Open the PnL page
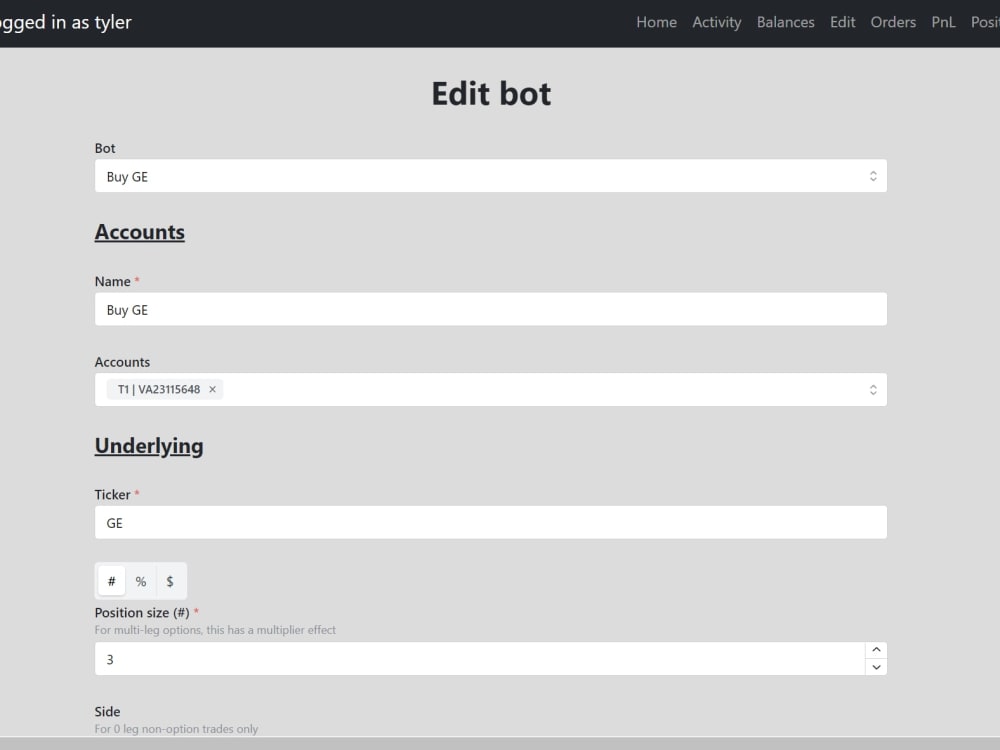 click(x=943, y=22)
